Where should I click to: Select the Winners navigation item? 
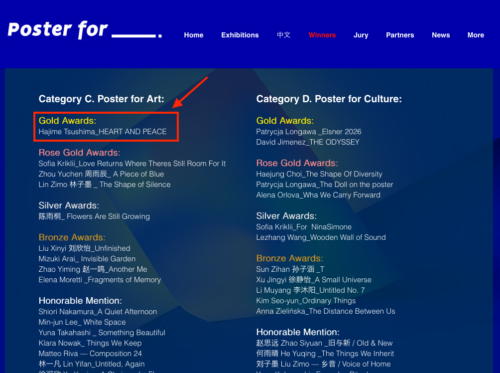tap(322, 35)
